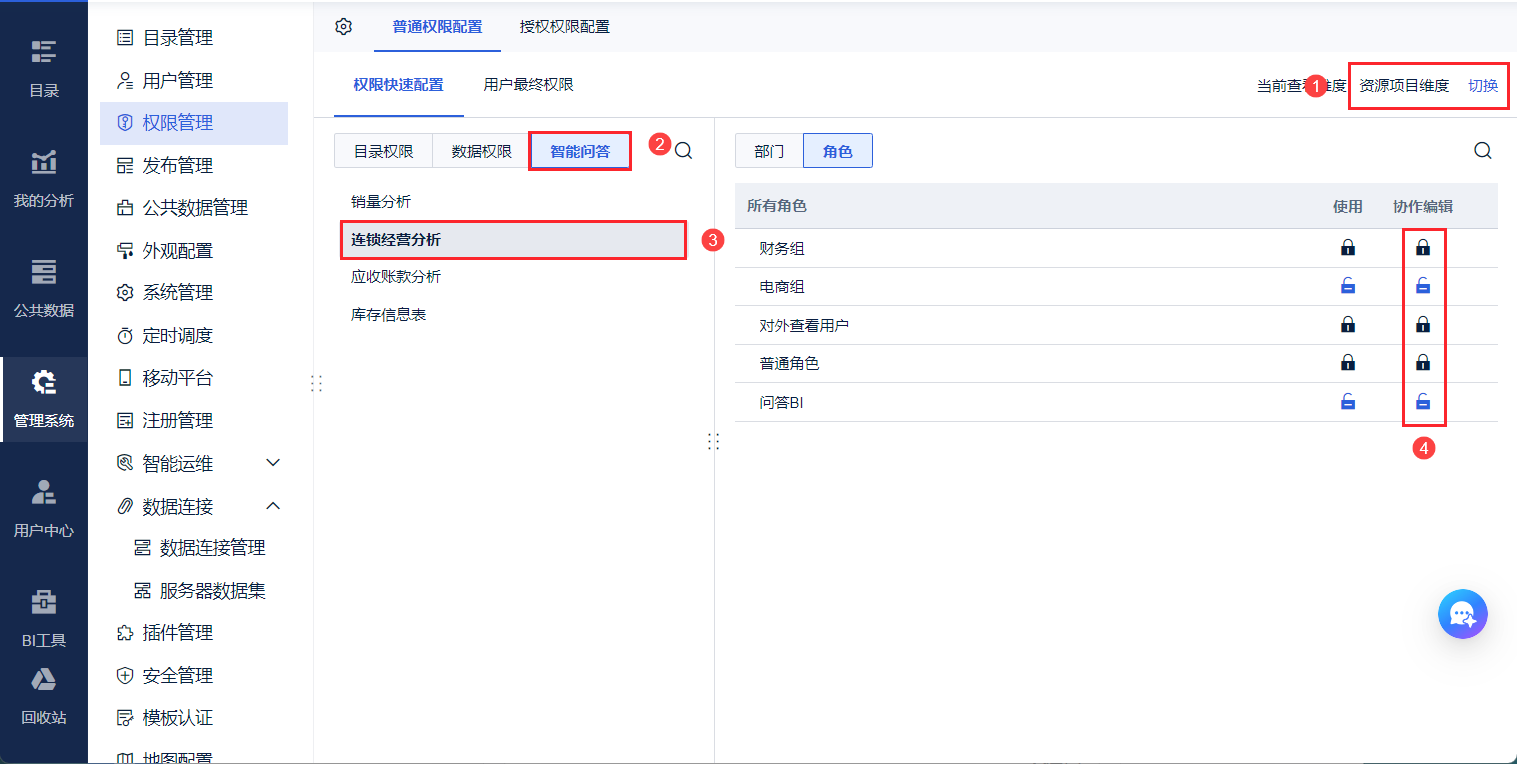This screenshot has width=1517, height=764.
Task: Open the 权限快速配置 tab
Action: point(398,85)
